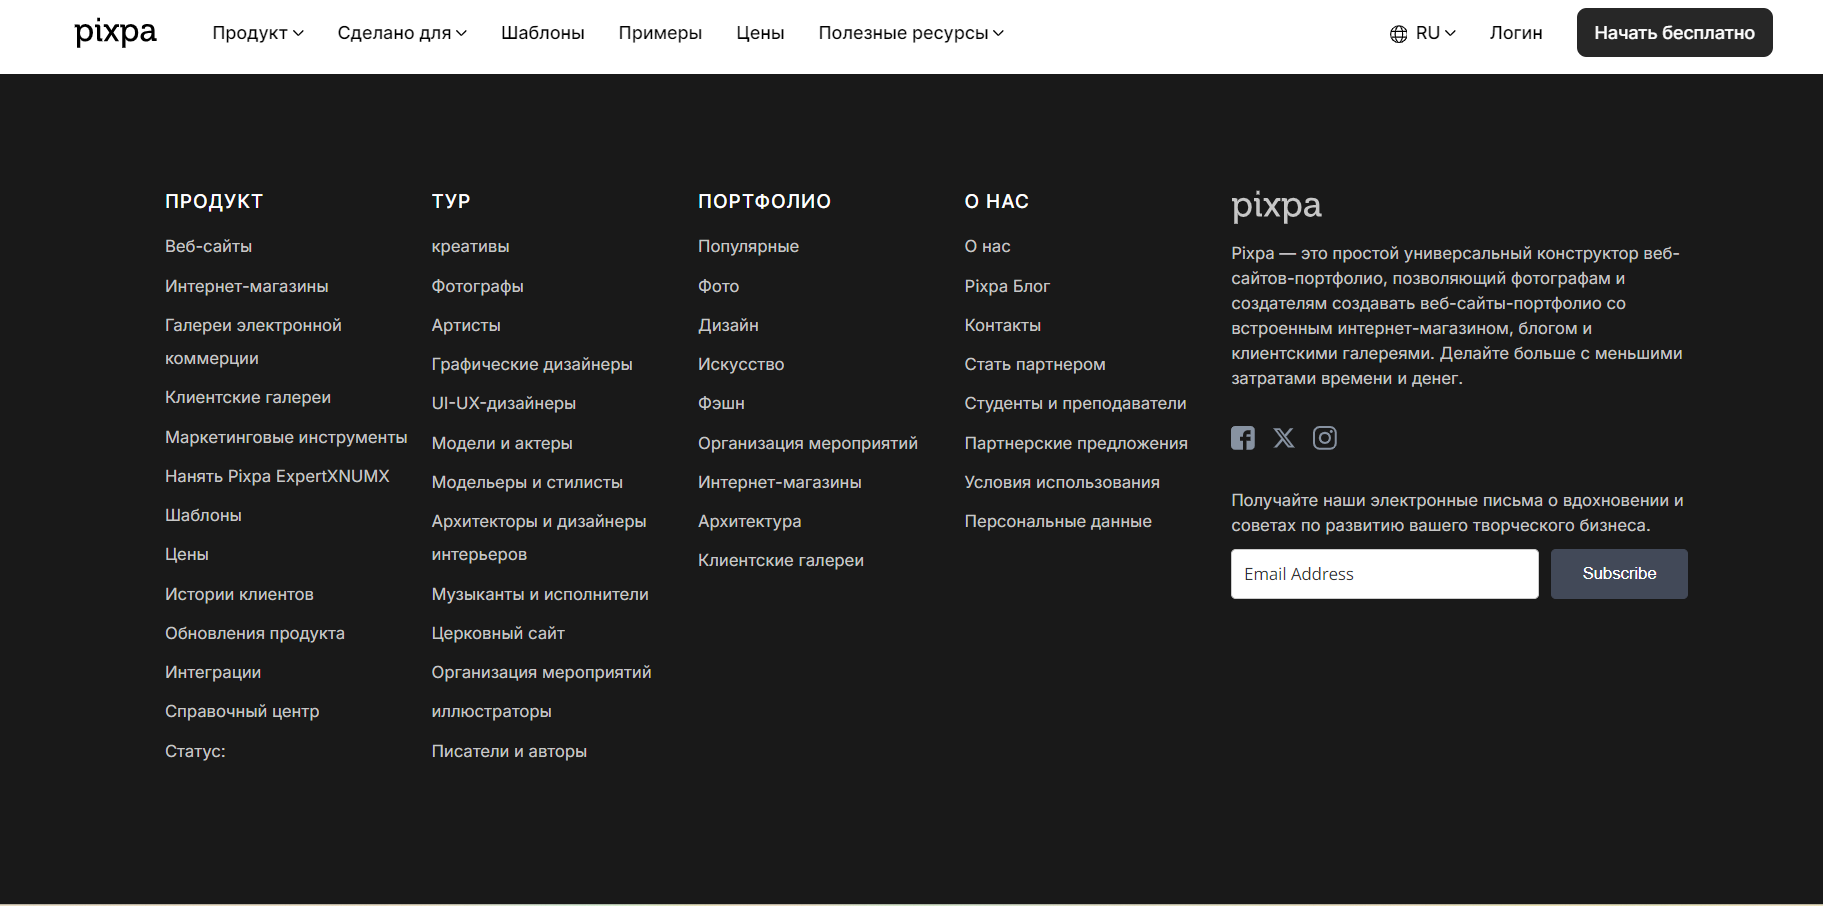
Task: Open Графические дизайнеры footer link
Action: click(531, 364)
